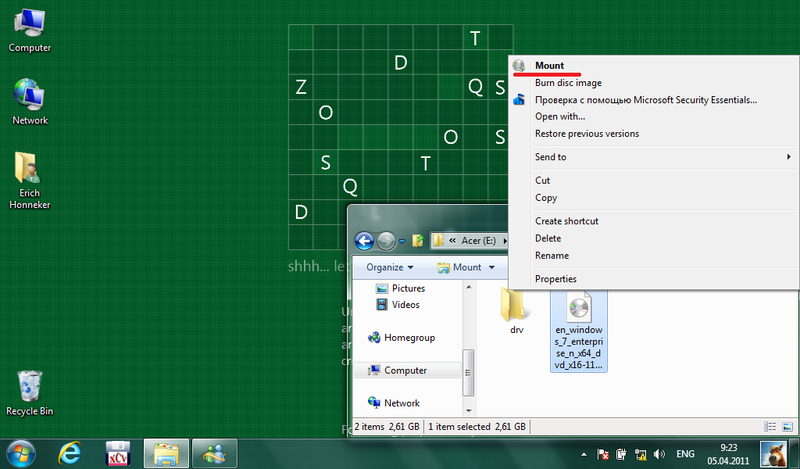Open the volume speaker tray icon

pyautogui.click(x=659, y=454)
